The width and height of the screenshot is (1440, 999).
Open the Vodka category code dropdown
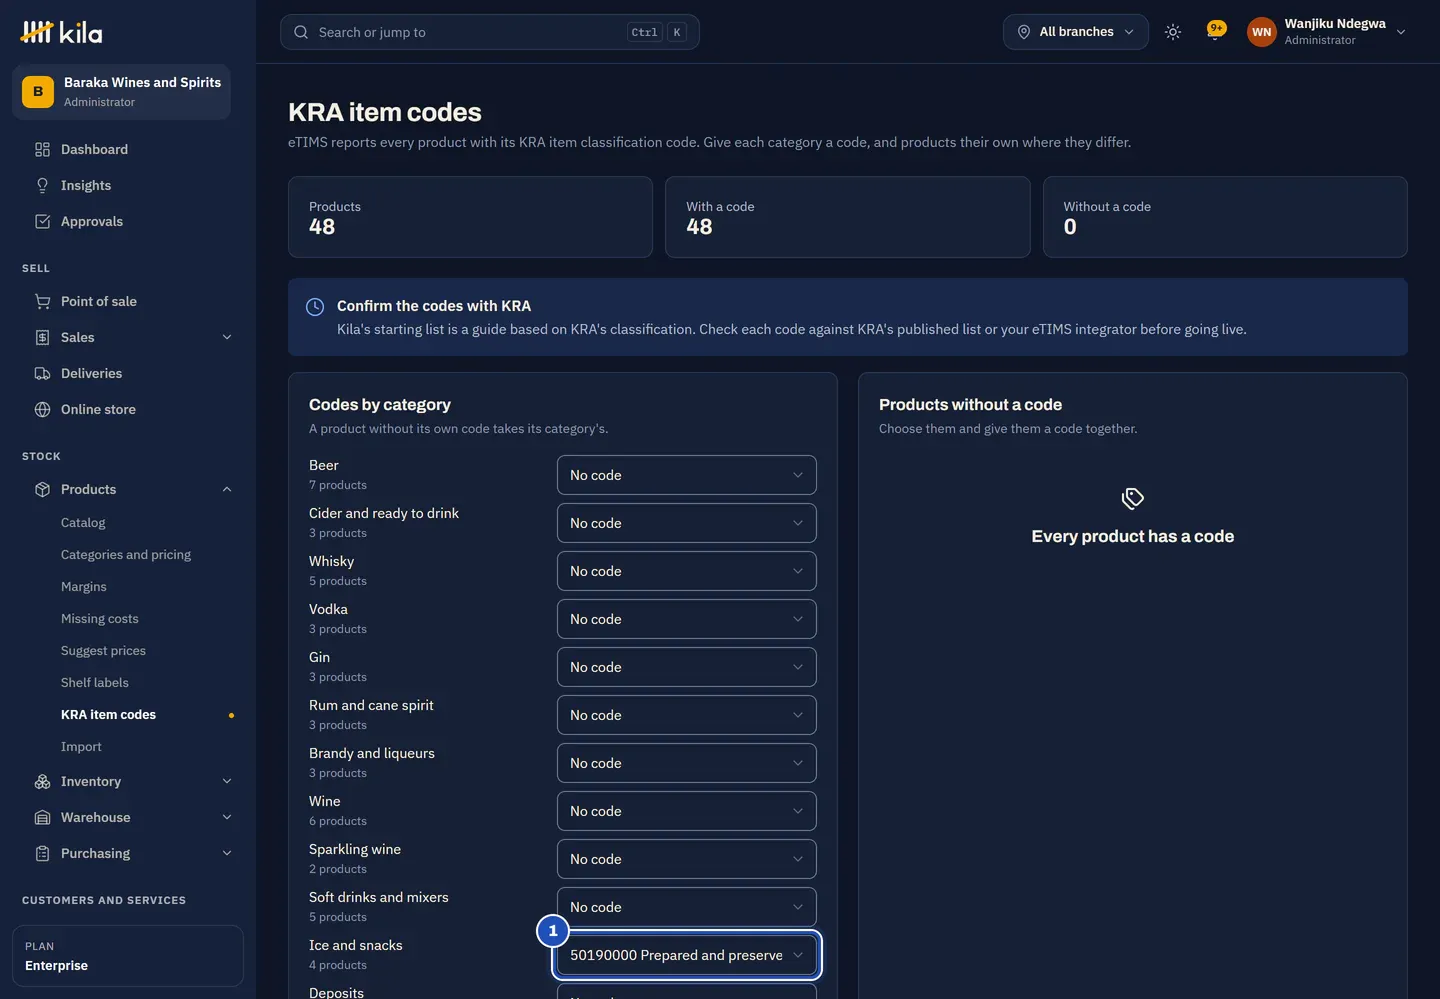(x=687, y=619)
